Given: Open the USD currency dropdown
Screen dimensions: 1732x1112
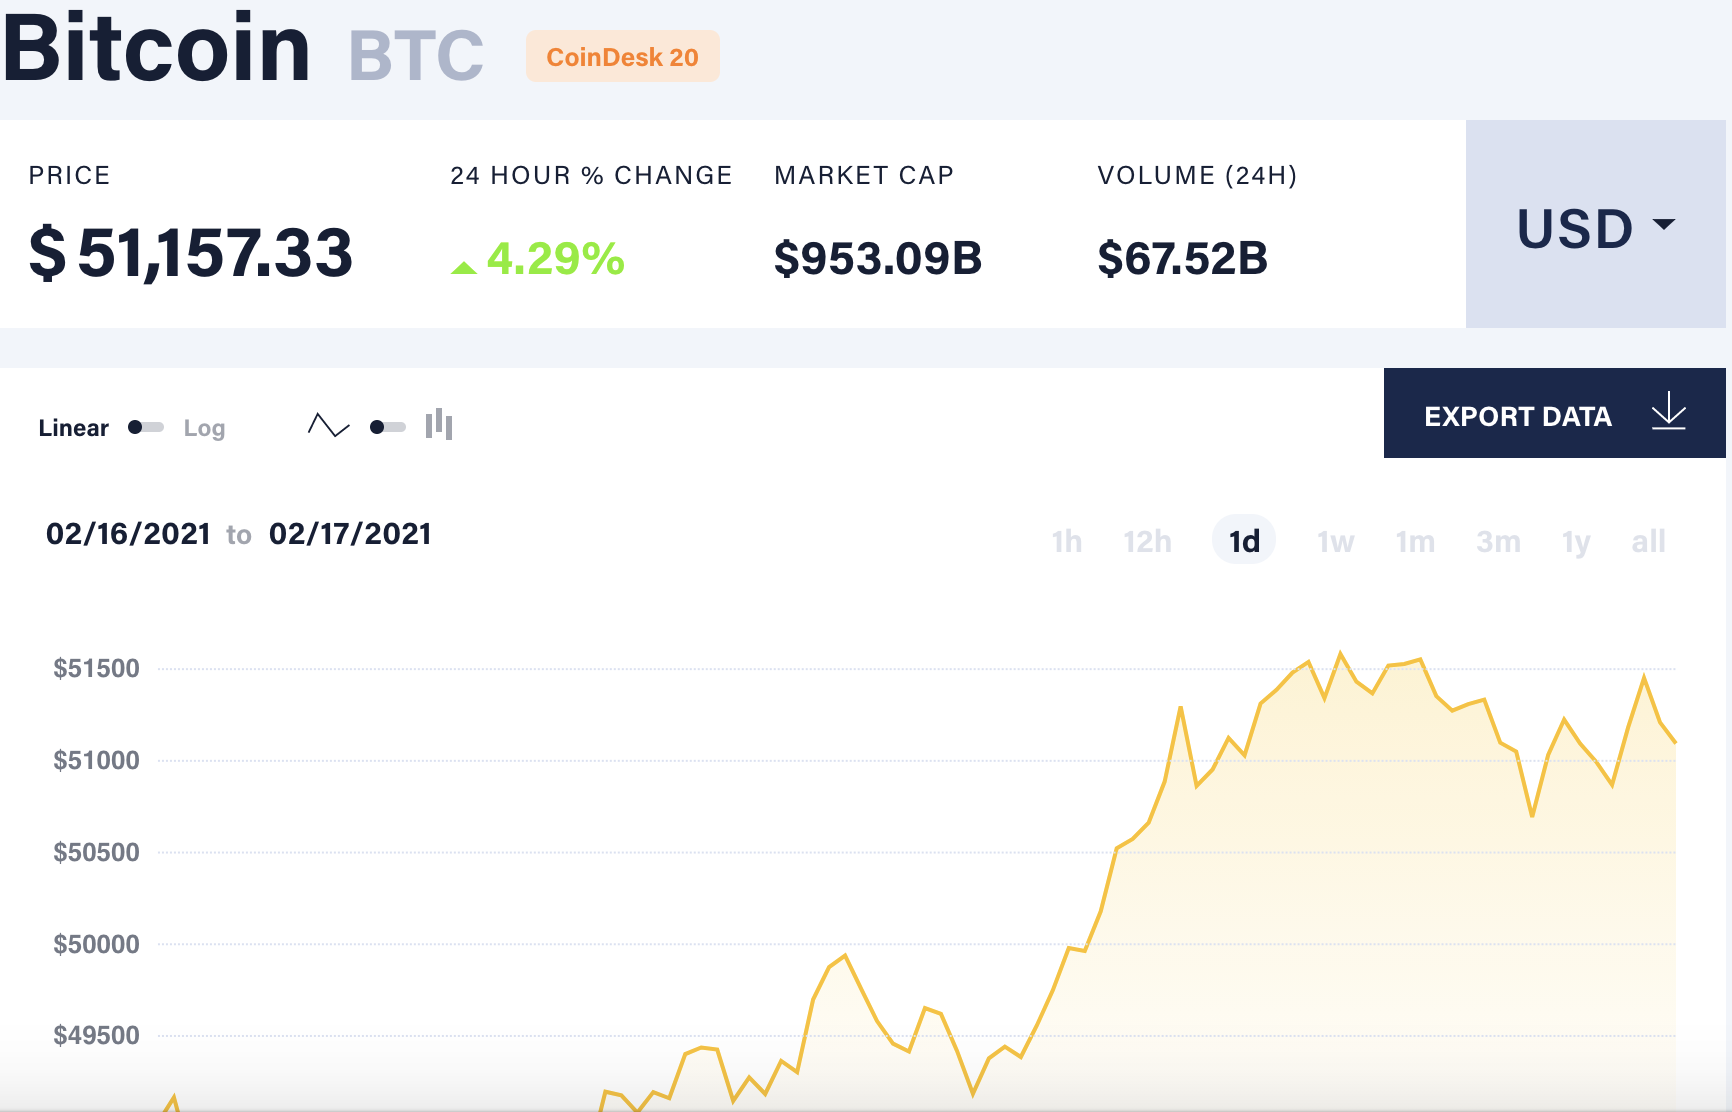Looking at the screenshot, I should 1587,229.
